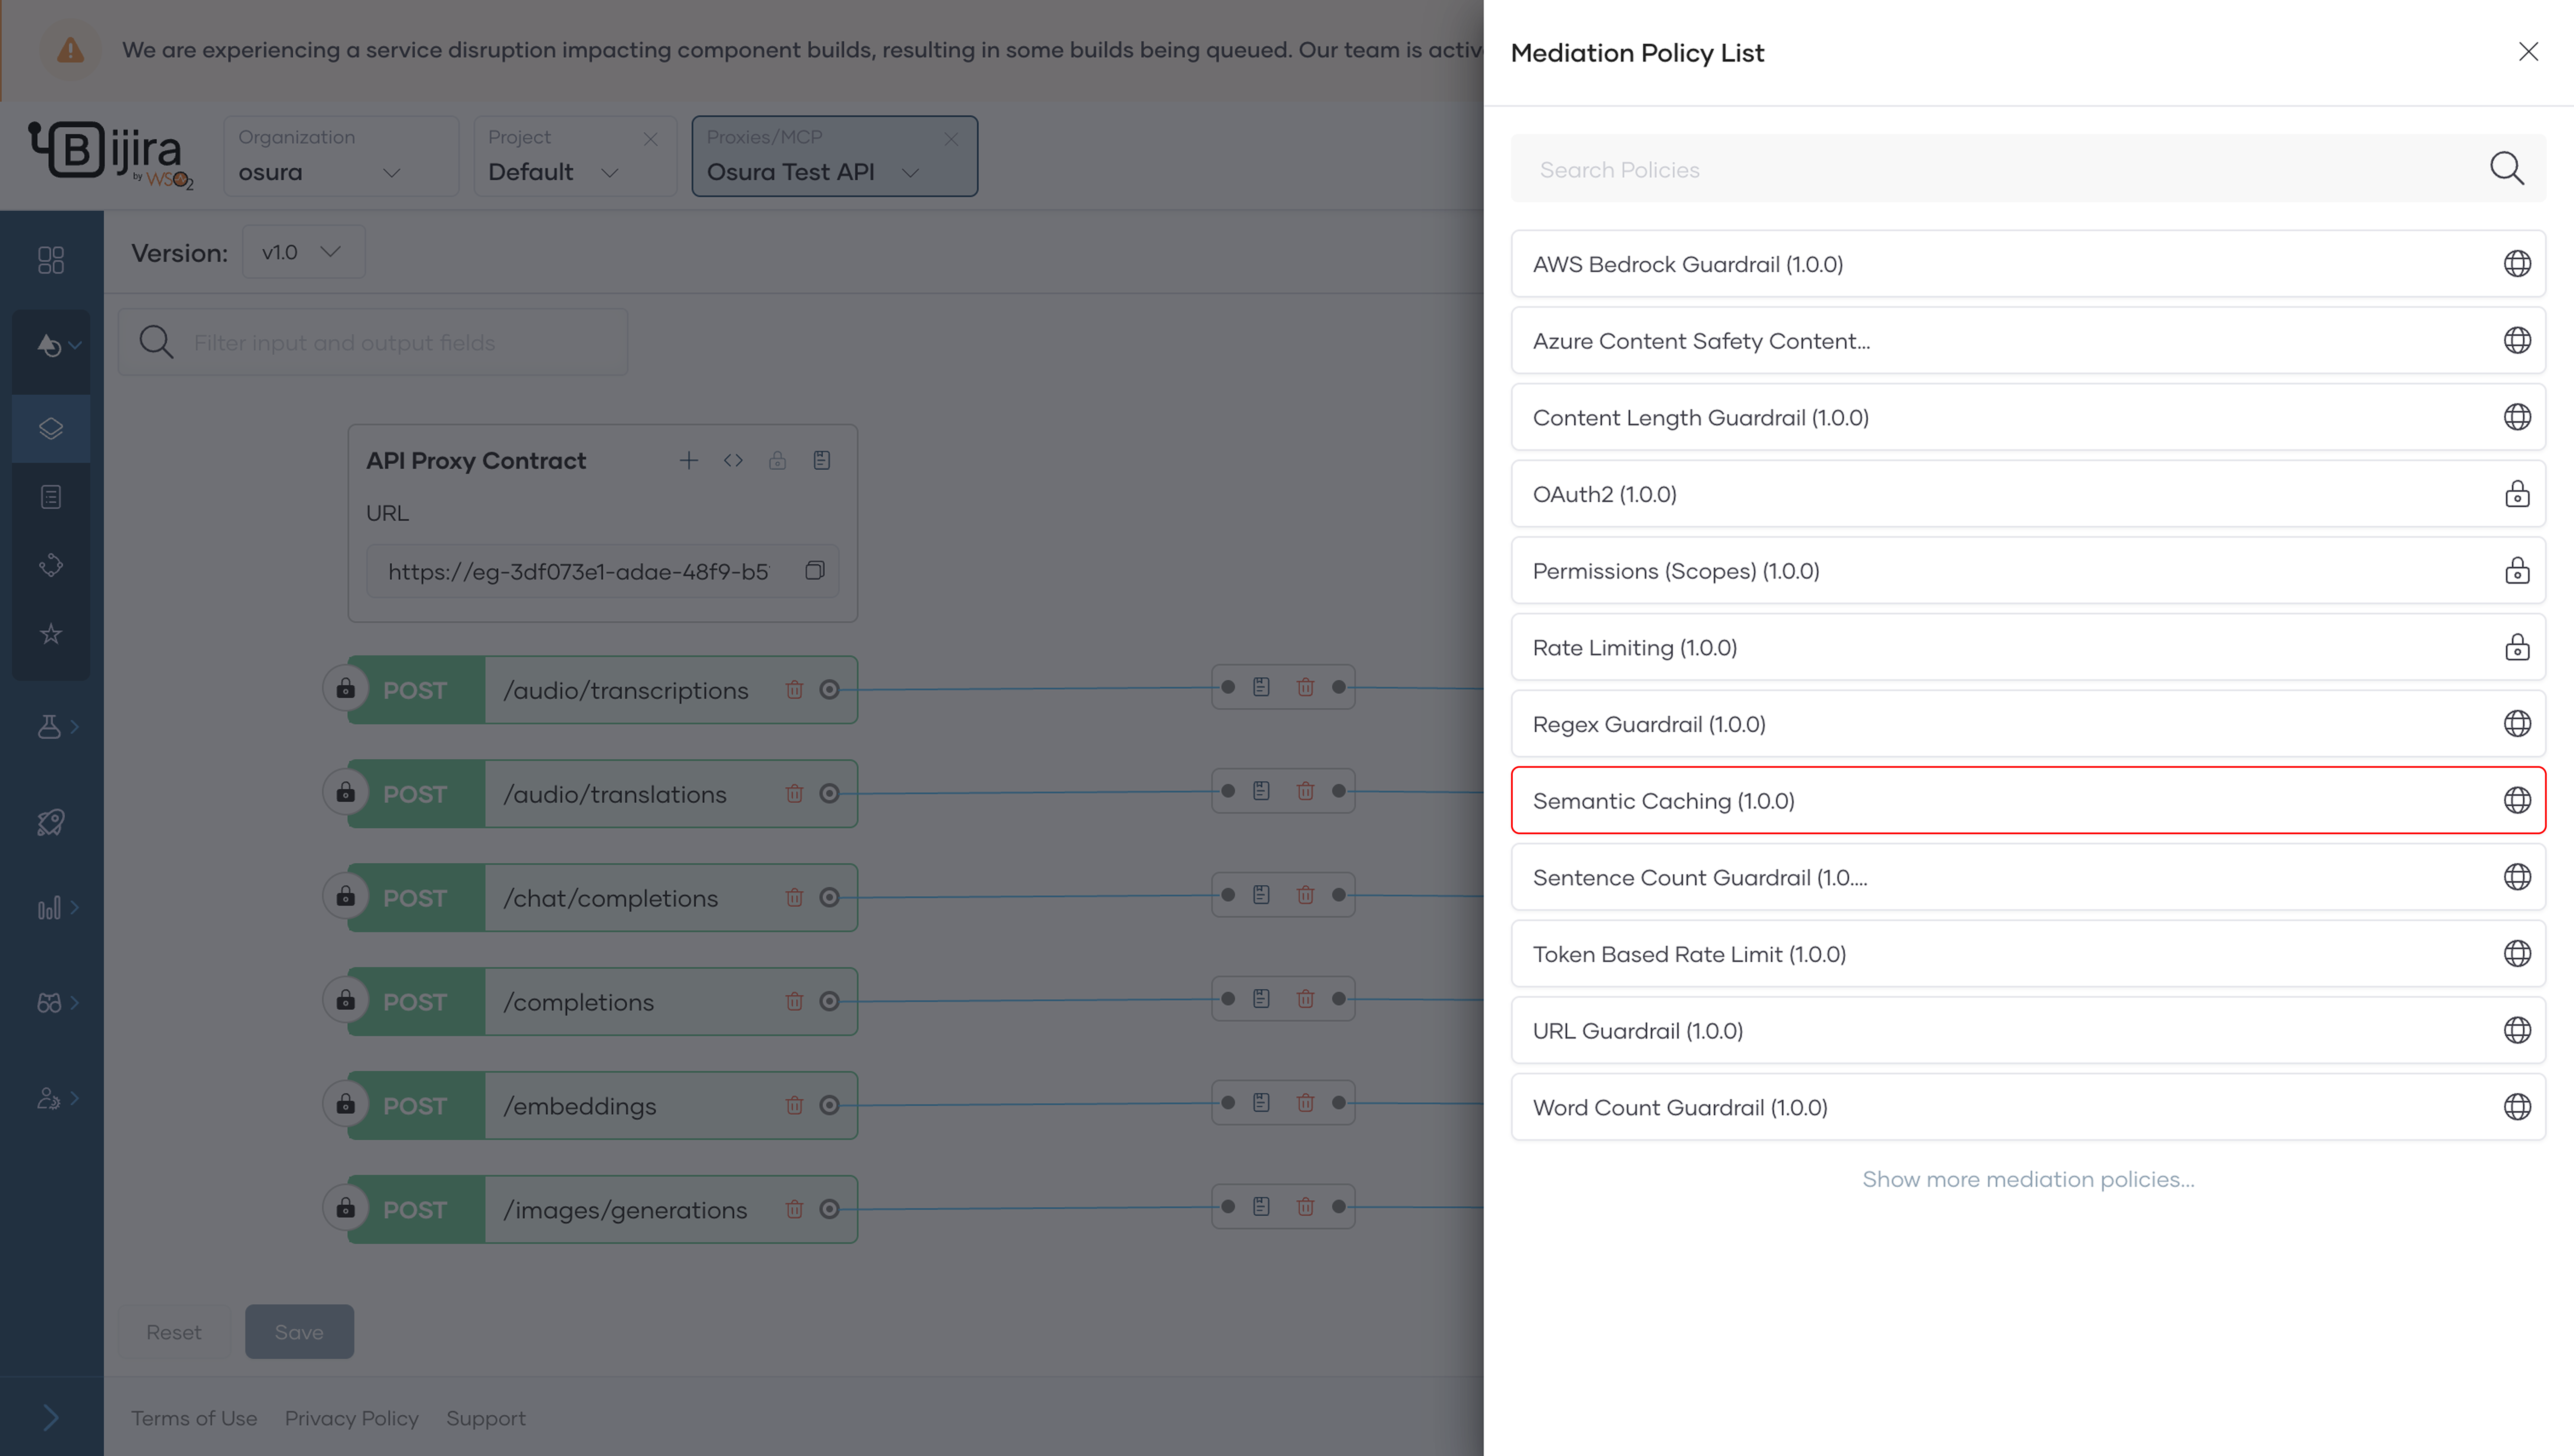
Task: Open the rocket deploy sidebar icon
Action: click(50, 822)
